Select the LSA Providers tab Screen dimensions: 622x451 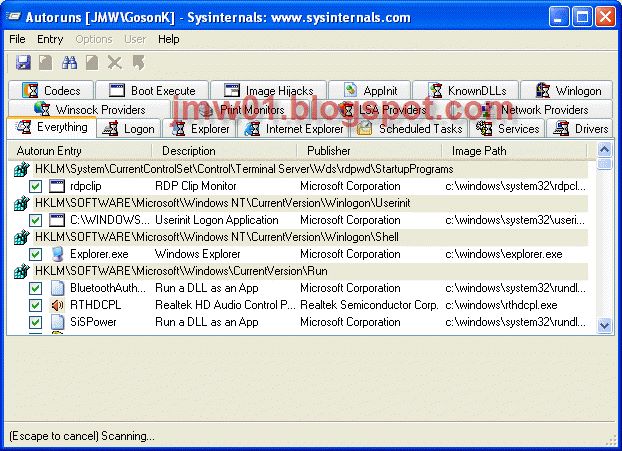tap(383, 109)
